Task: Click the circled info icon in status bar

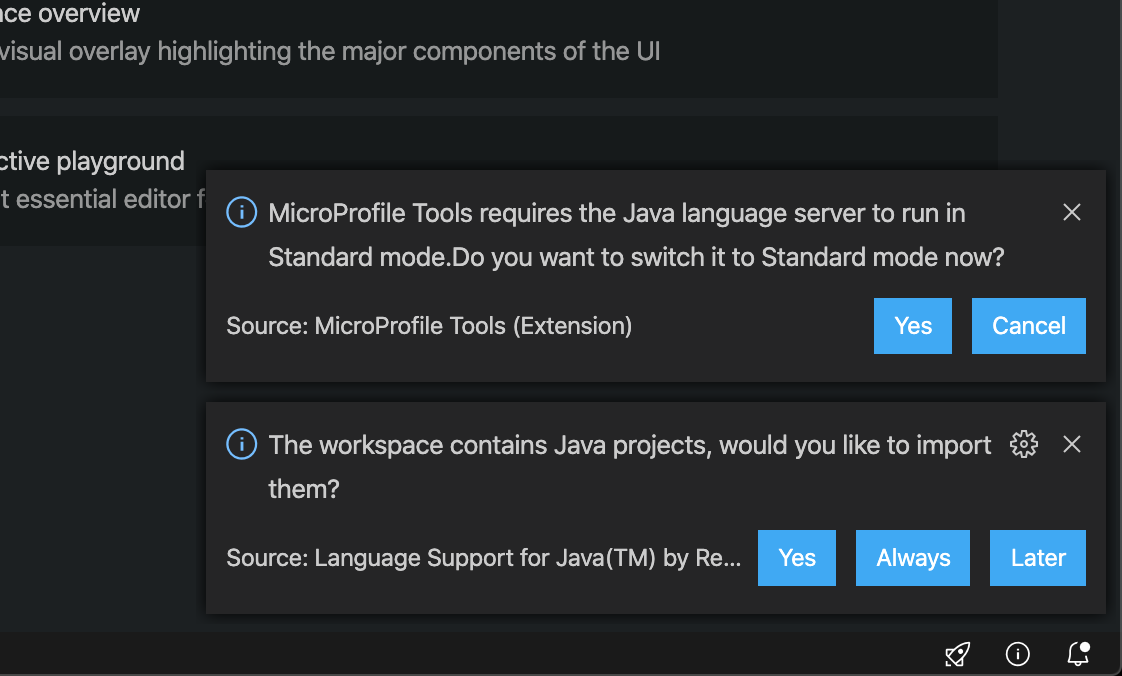Action: pos(1017,654)
